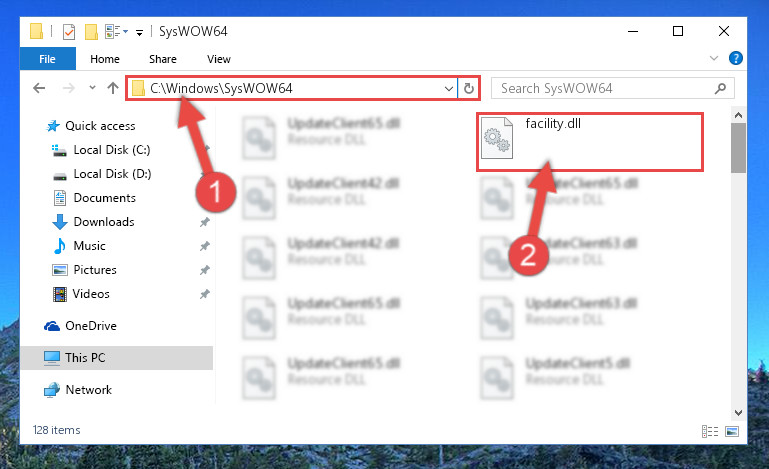Refresh the SysWOW64 folder view
The width and height of the screenshot is (769, 469).
(x=469, y=88)
